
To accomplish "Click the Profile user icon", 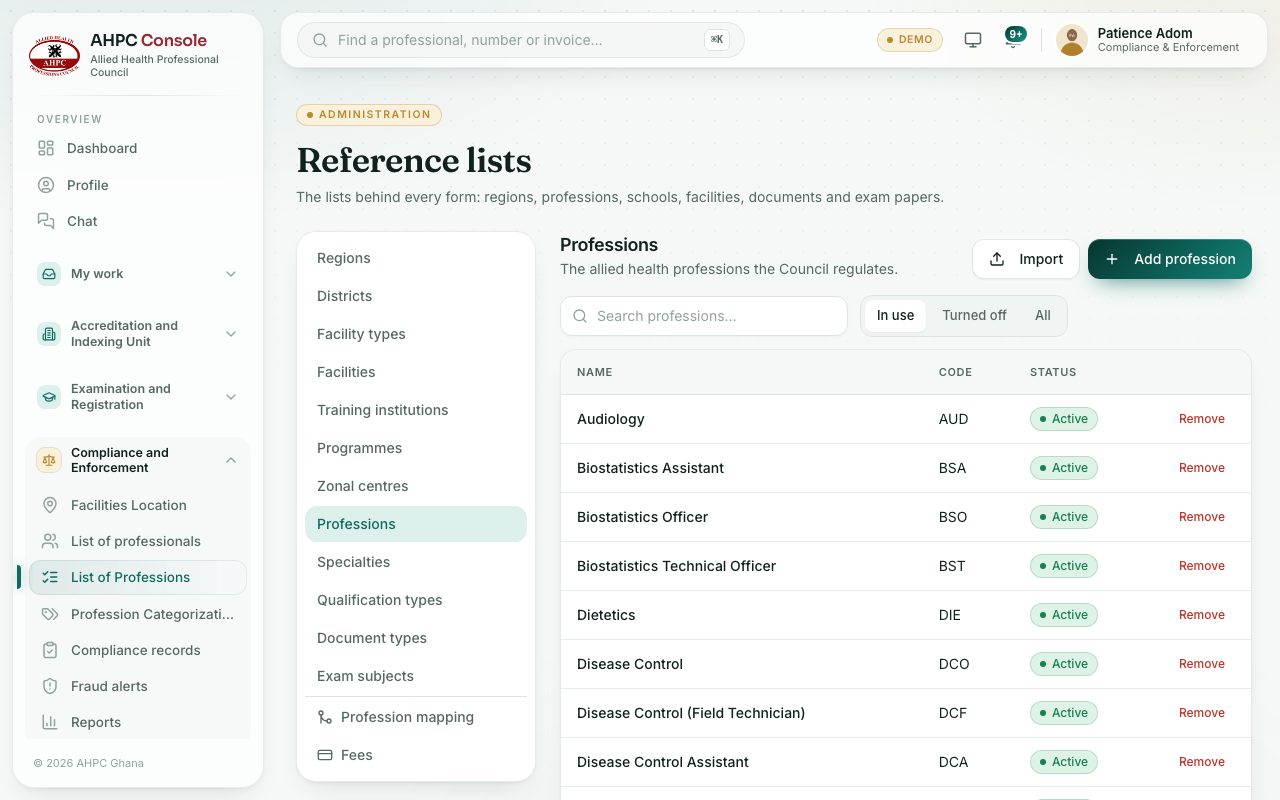I will coord(46,185).
